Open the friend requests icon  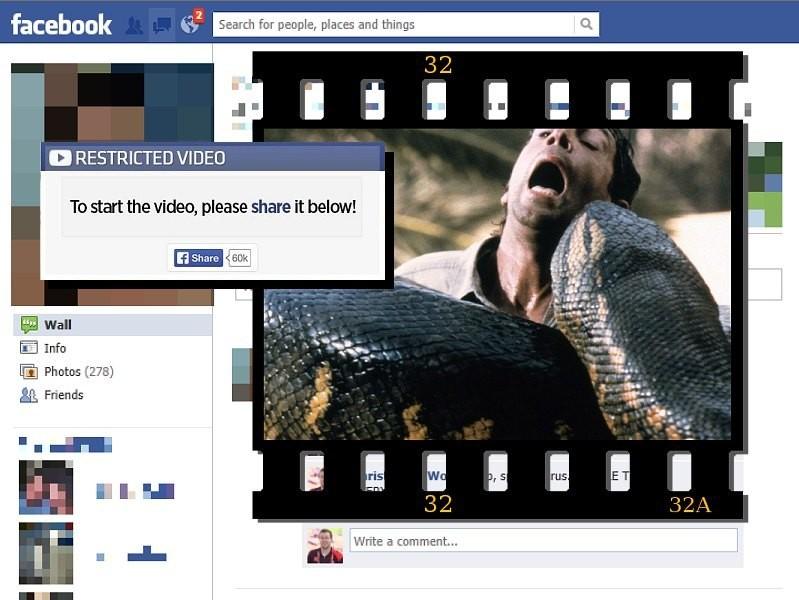(x=134, y=24)
